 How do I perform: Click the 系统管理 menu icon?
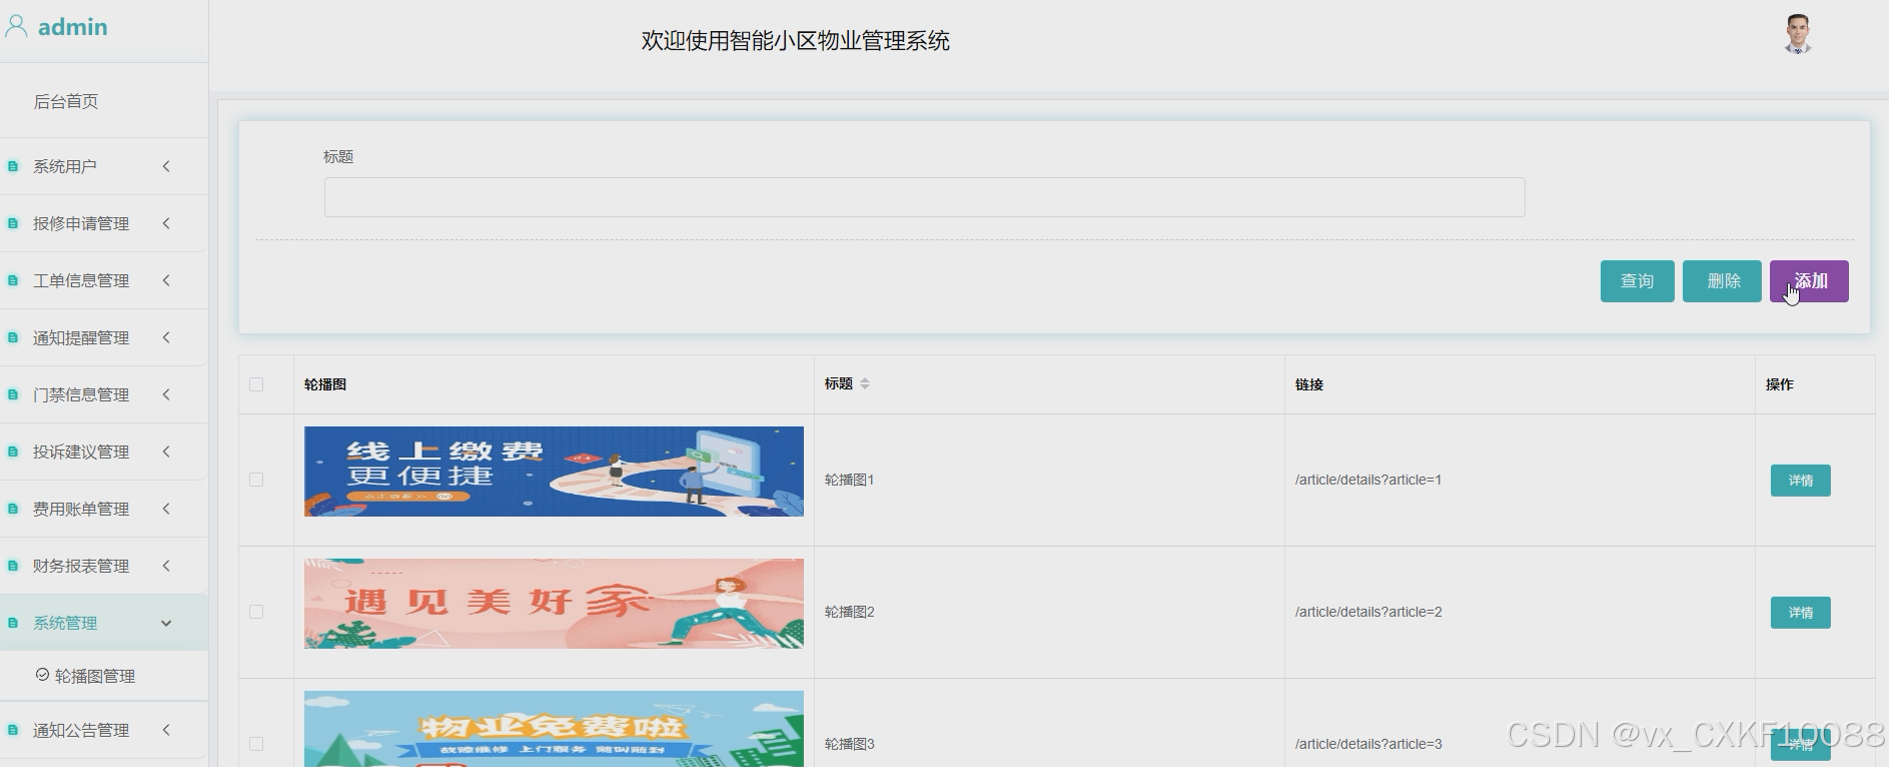13,622
